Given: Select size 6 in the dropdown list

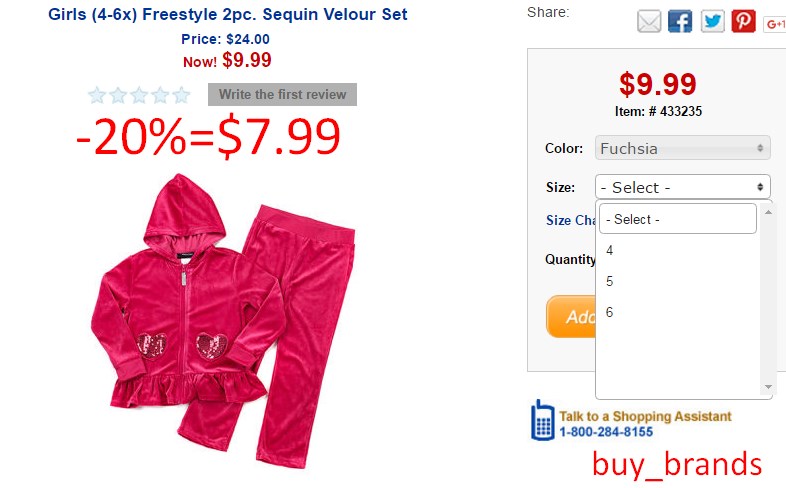Looking at the screenshot, I should click(x=678, y=312).
